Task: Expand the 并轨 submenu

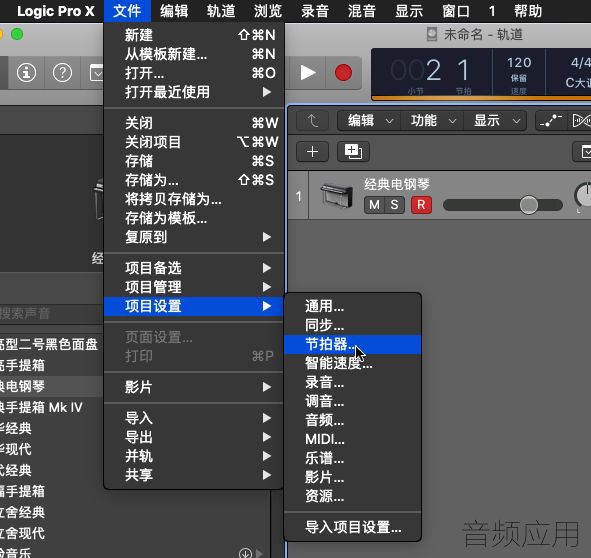Action: pos(194,456)
